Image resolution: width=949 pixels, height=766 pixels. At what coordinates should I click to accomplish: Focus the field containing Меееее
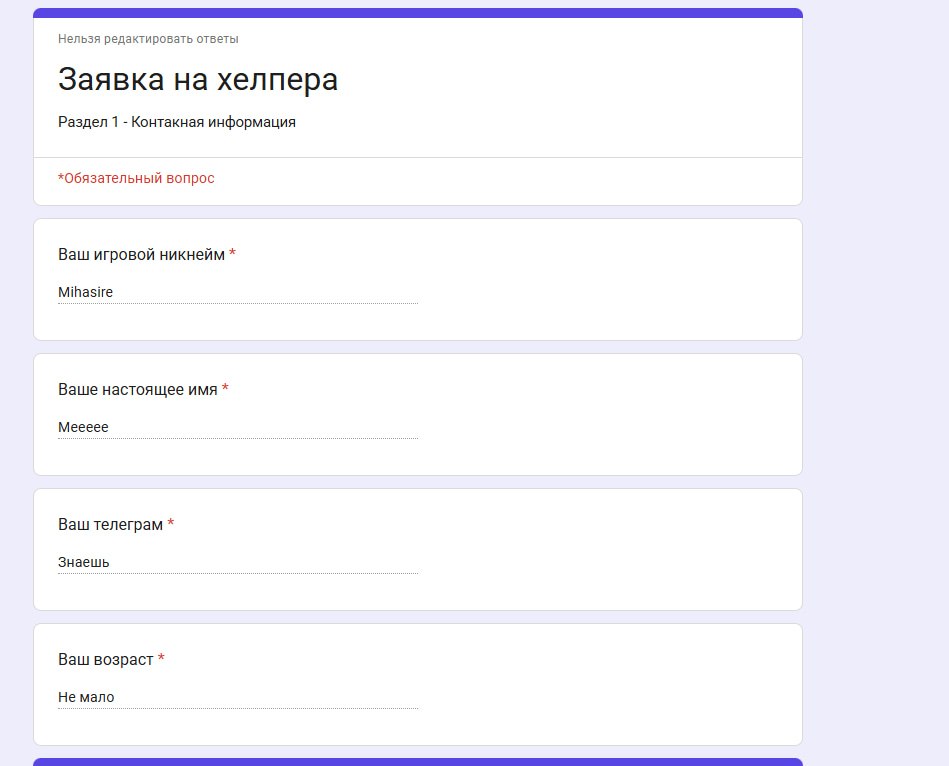pyautogui.click(x=238, y=427)
